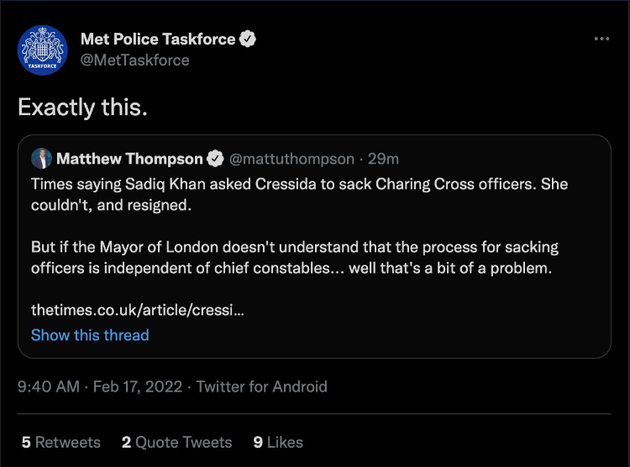Click the Met Police Taskforce display name
630x467 pixels.
pyautogui.click(x=158, y=39)
